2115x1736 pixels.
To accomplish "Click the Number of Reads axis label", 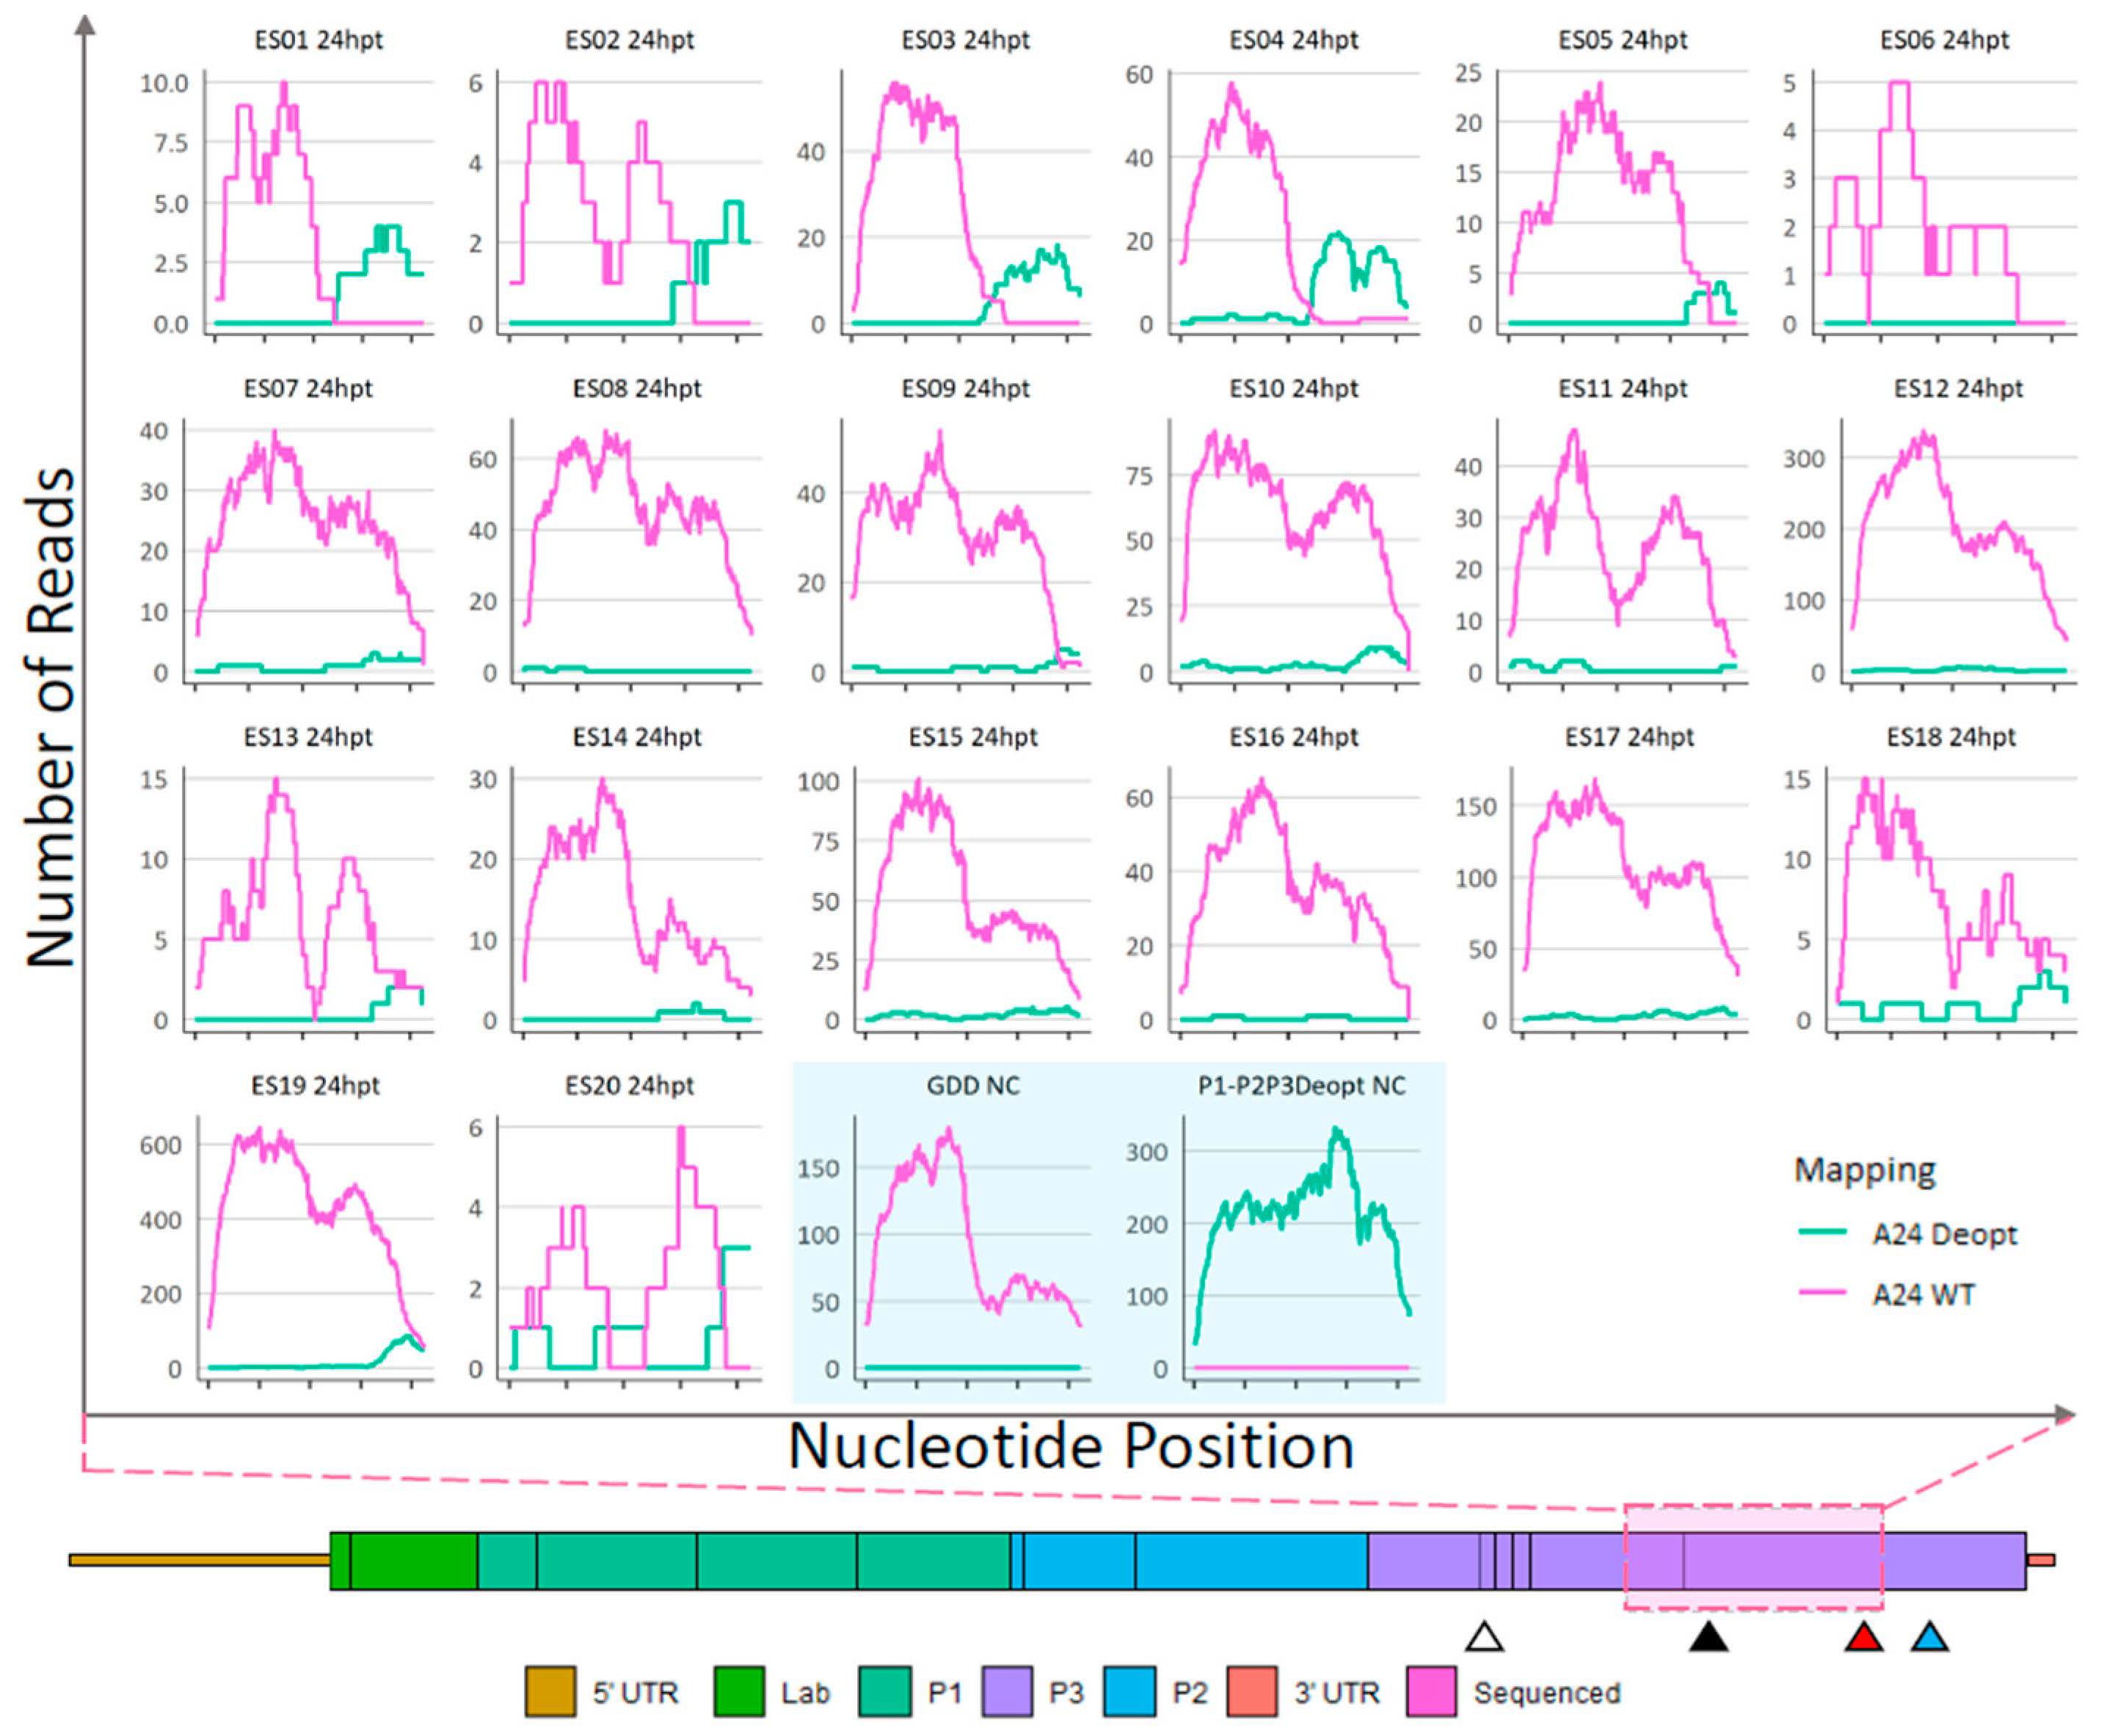I will [x=50, y=716].
